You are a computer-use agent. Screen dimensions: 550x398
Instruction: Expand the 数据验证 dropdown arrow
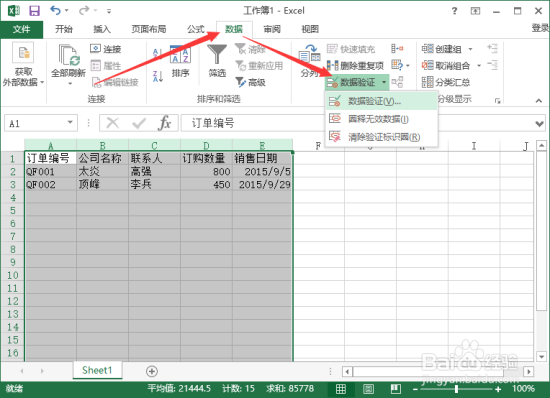point(384,82)
